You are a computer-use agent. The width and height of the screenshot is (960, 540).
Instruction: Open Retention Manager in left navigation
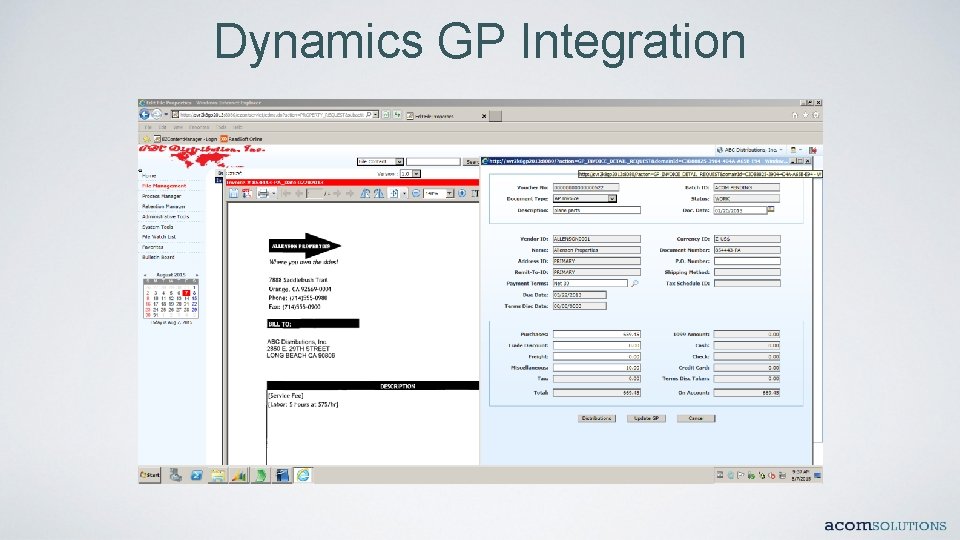163,207
